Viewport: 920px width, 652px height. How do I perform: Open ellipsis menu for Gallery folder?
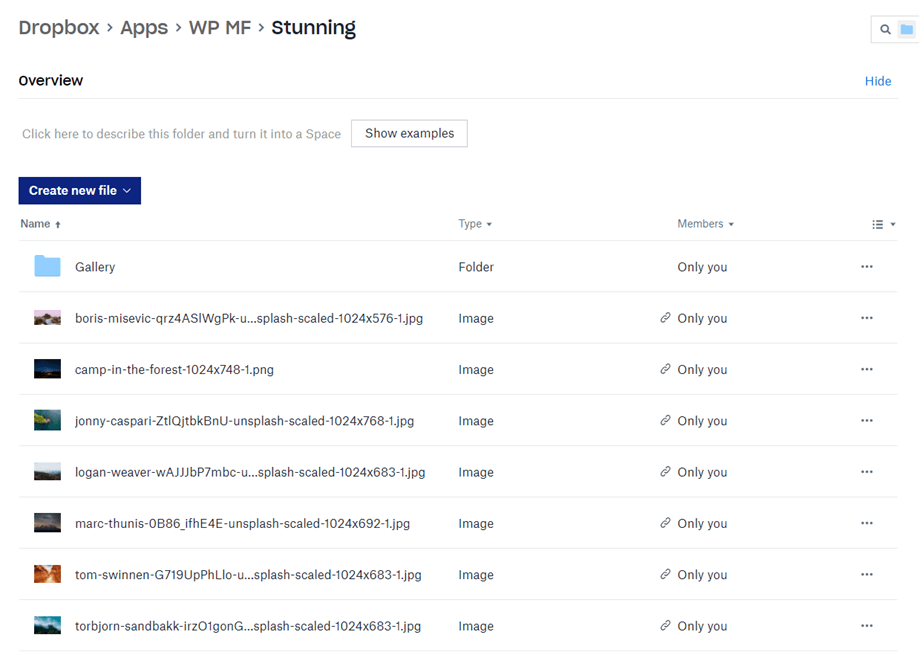866,267
